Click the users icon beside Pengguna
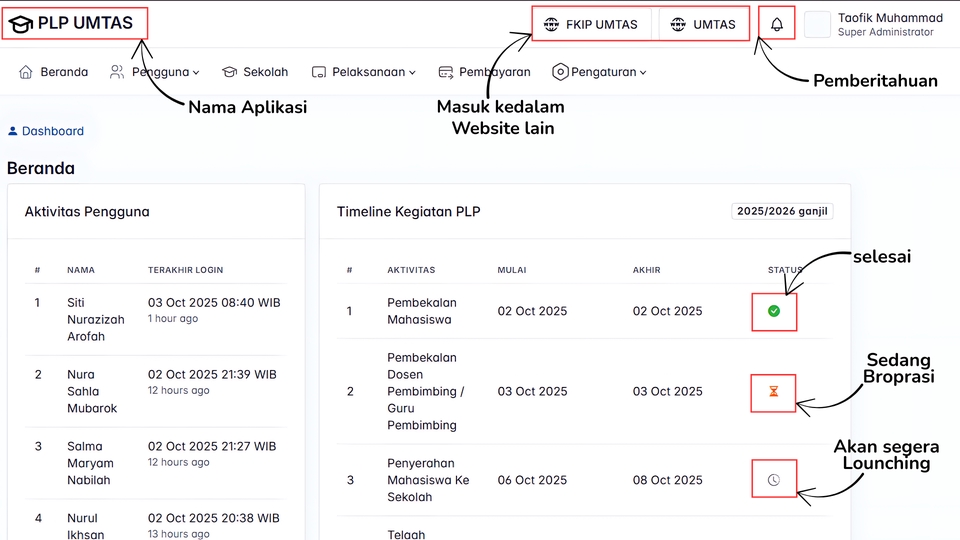 116,72
